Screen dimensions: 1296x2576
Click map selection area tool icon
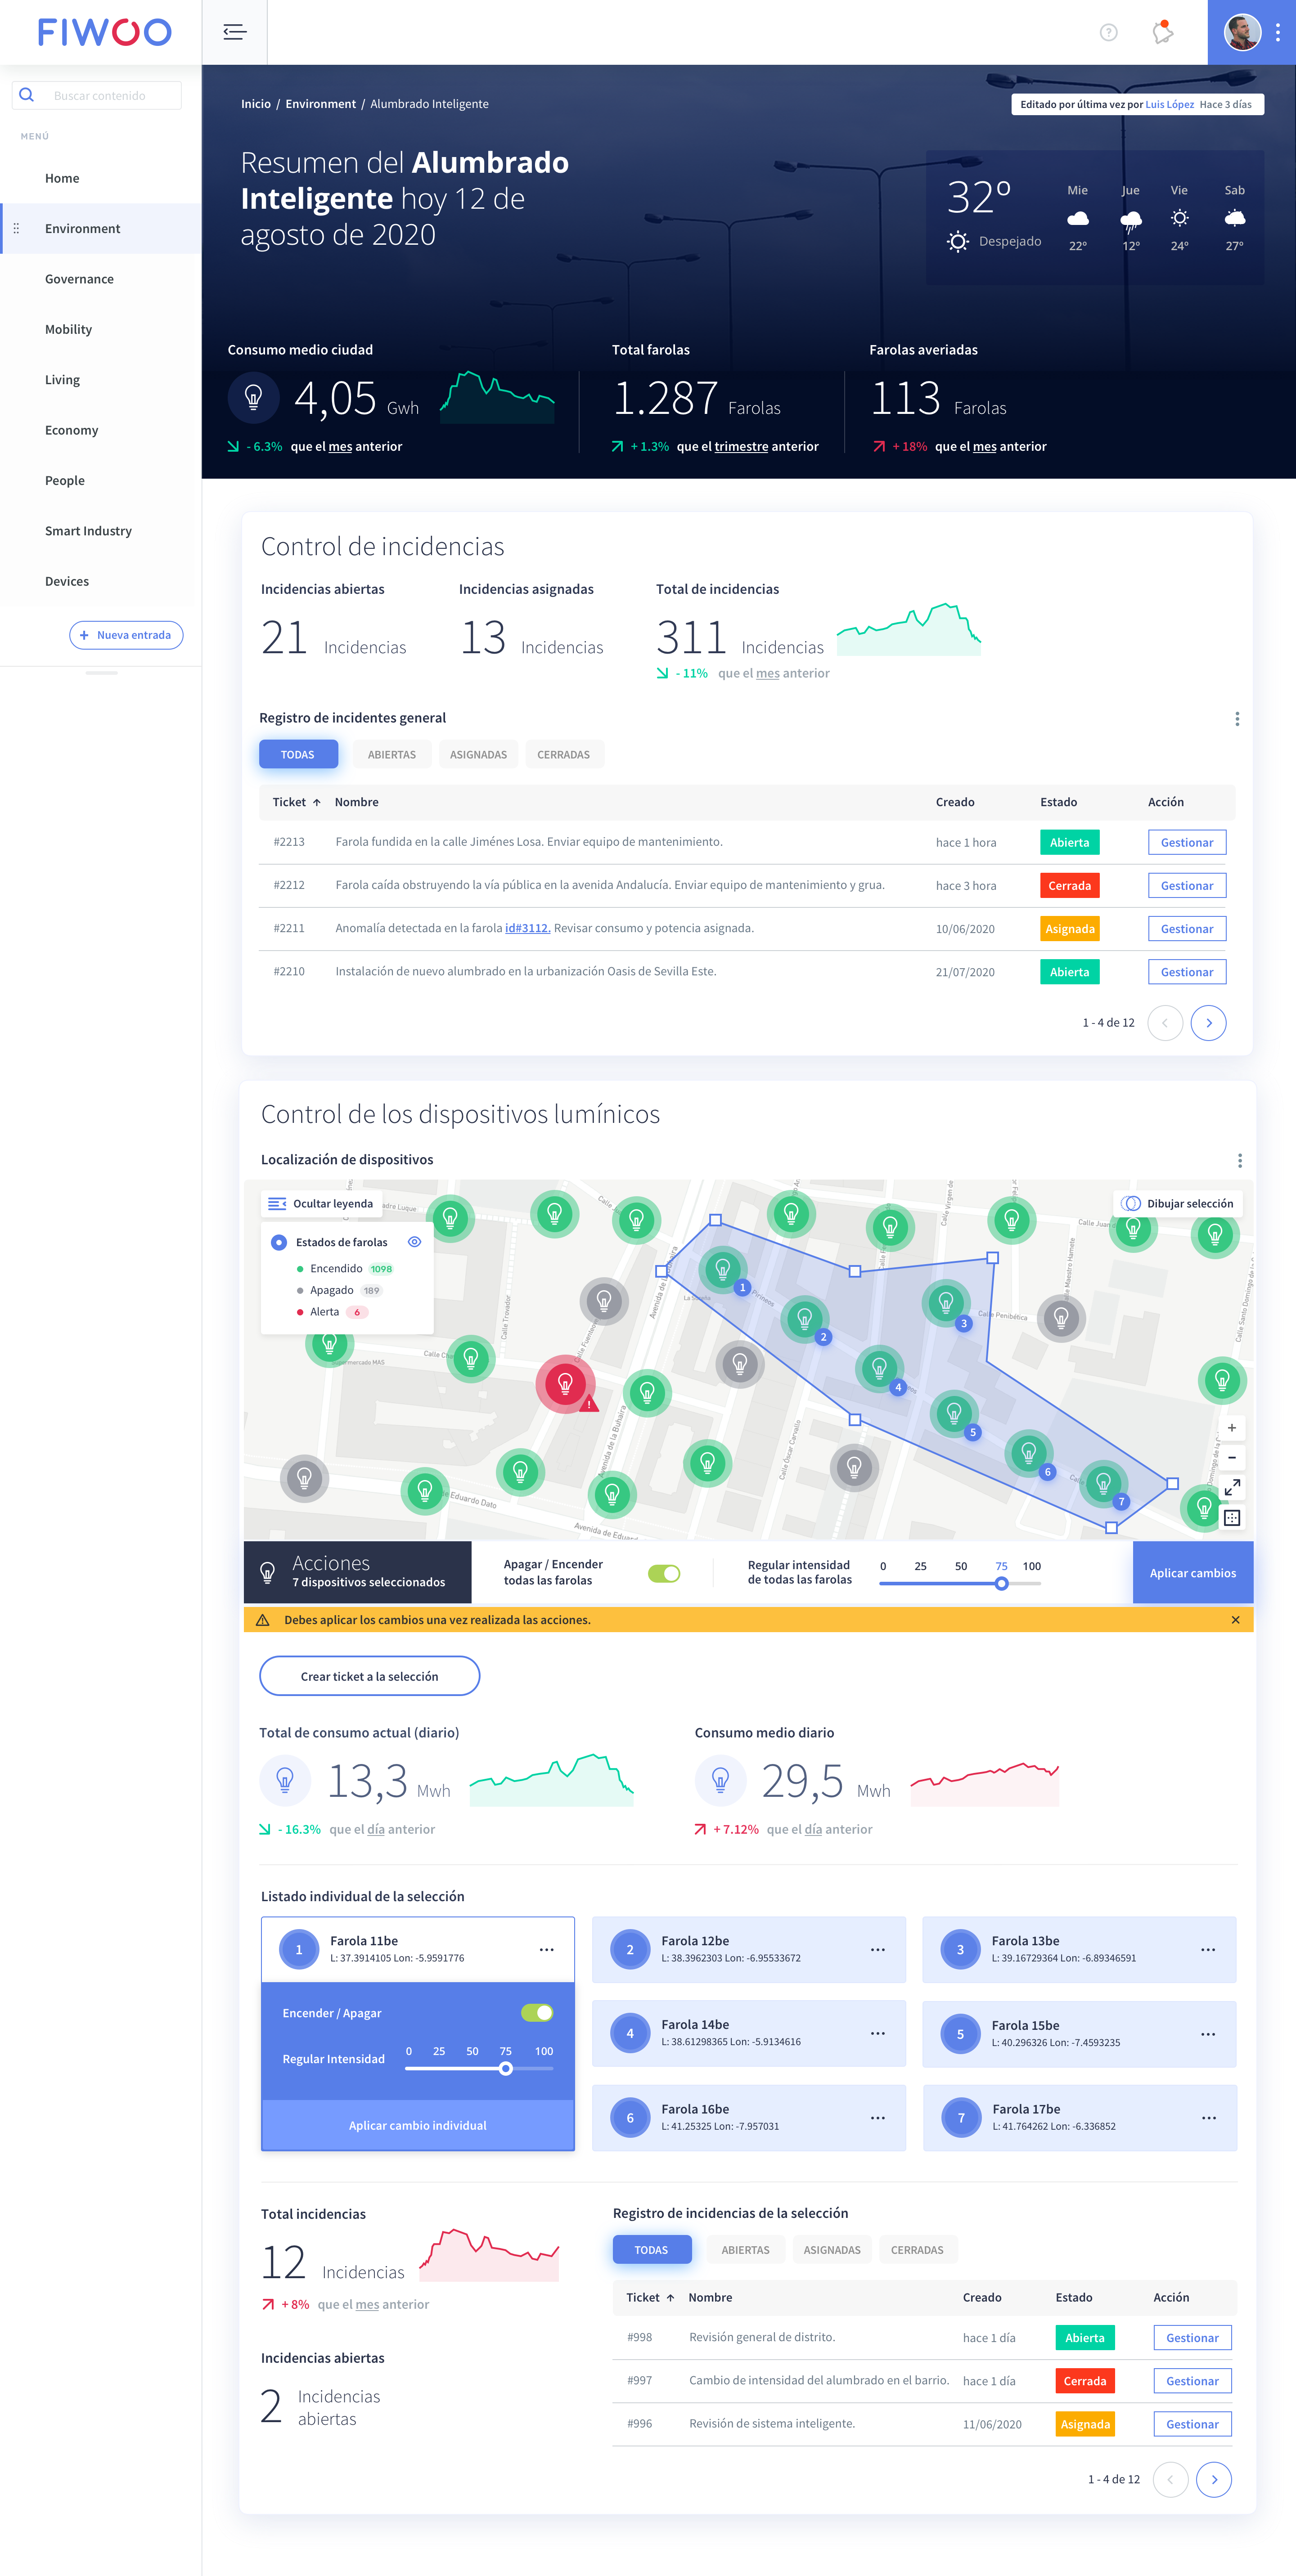[1232, 1518]
